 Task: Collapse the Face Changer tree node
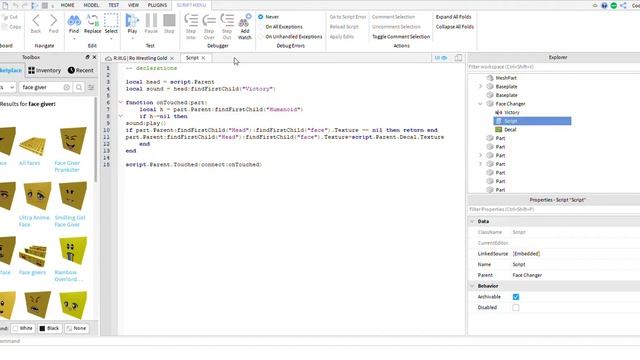(x=480, y=104)
